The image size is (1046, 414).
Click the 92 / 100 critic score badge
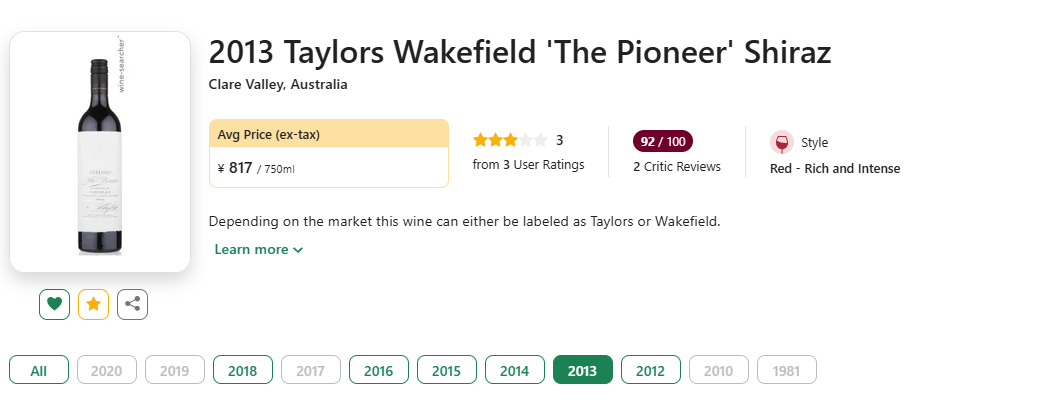662,141
